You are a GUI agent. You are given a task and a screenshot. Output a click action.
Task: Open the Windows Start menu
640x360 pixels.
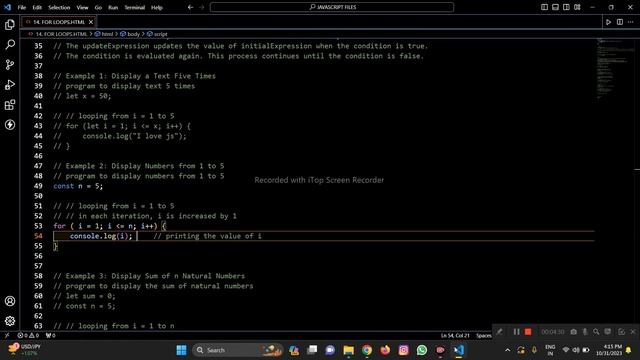click(x=182, y=350)
